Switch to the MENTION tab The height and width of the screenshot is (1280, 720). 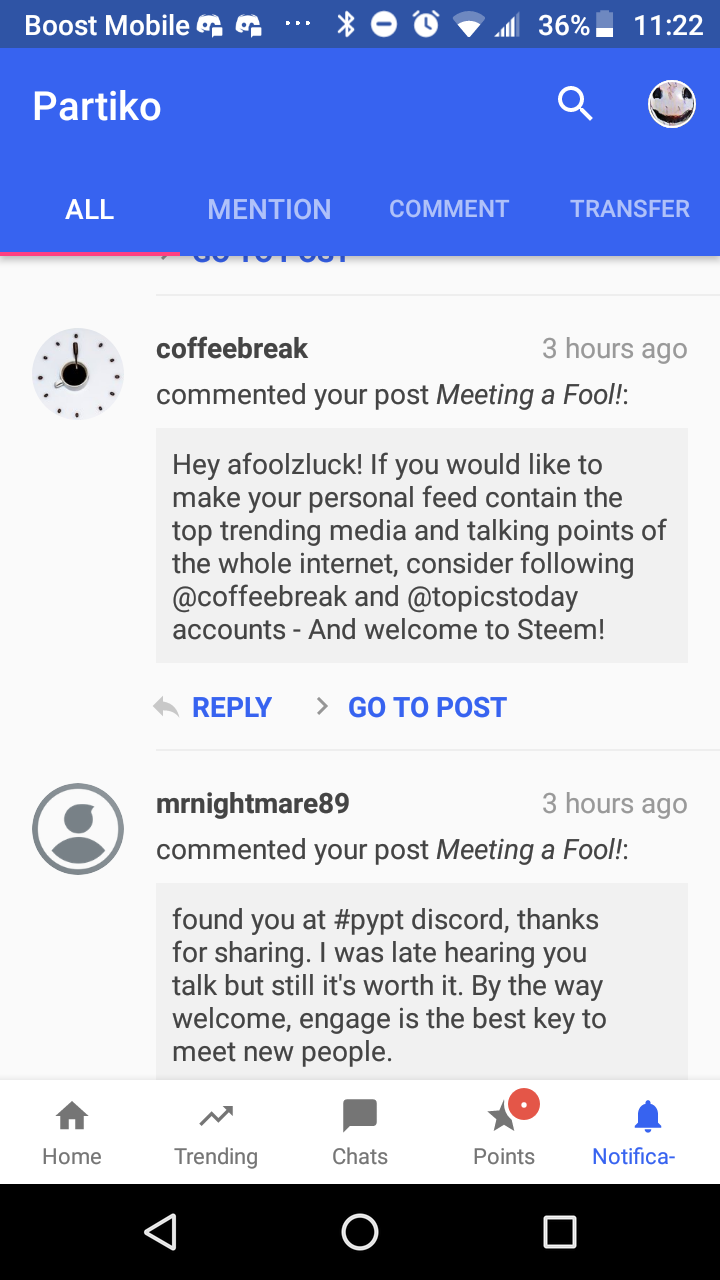pos(269,209)
